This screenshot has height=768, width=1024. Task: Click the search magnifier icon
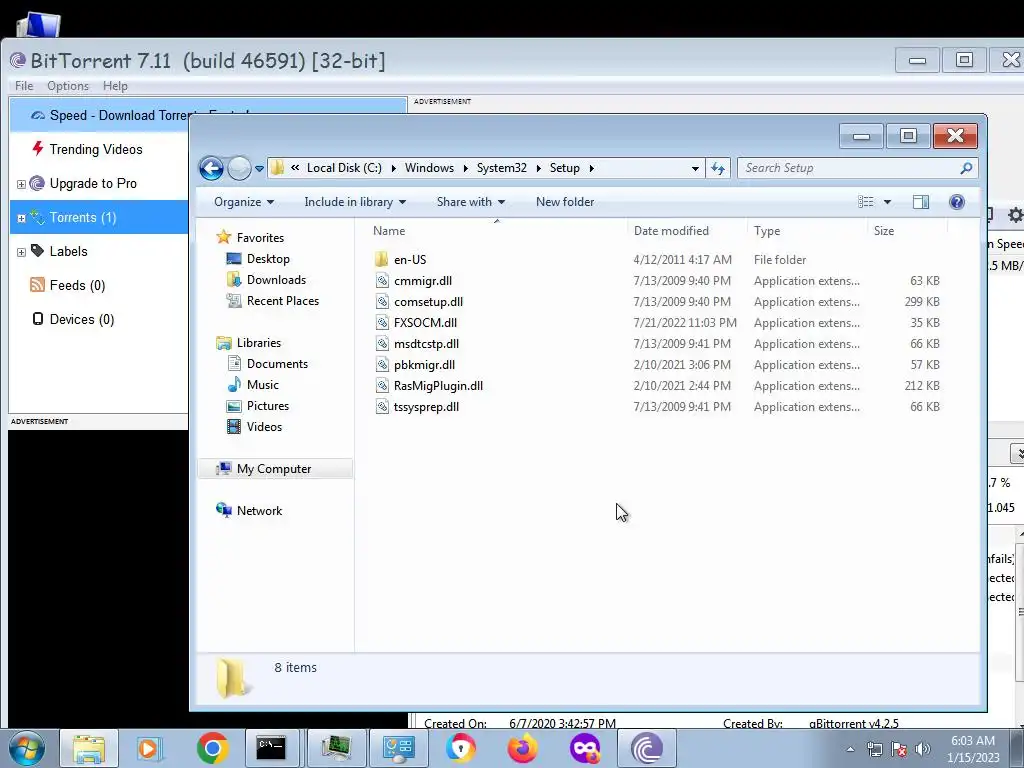pyautogui.click(x=967, y=168)
